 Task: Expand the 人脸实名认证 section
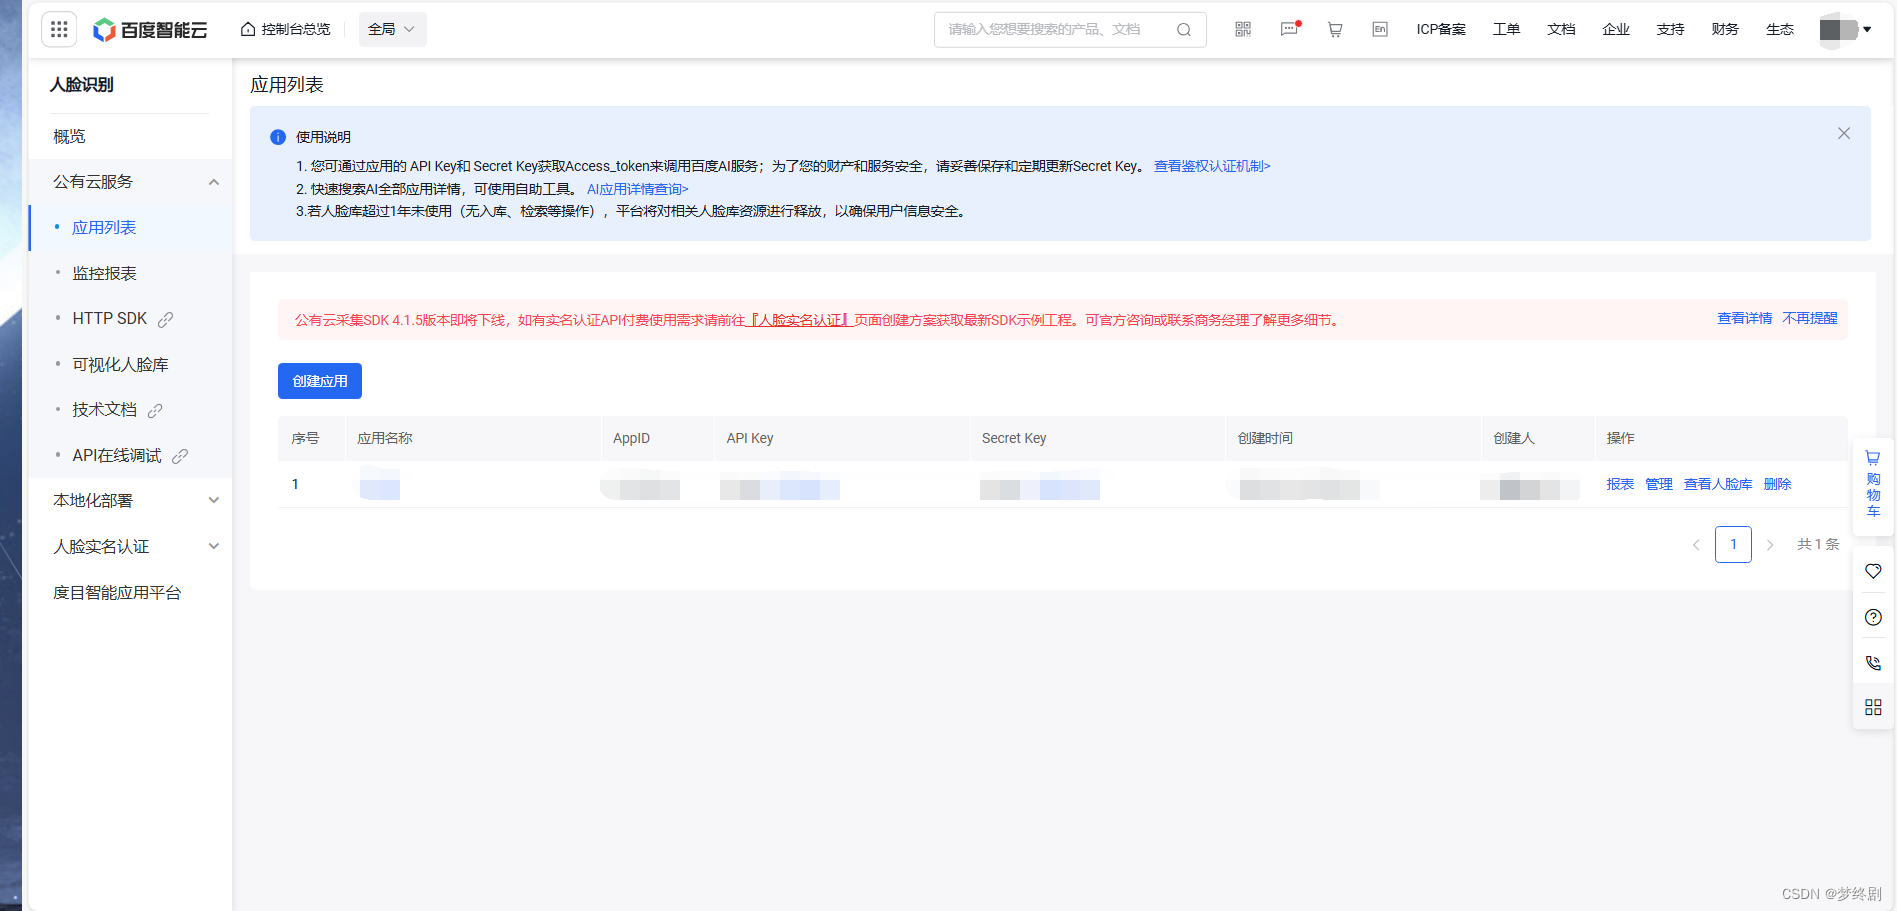coord(130,546)
